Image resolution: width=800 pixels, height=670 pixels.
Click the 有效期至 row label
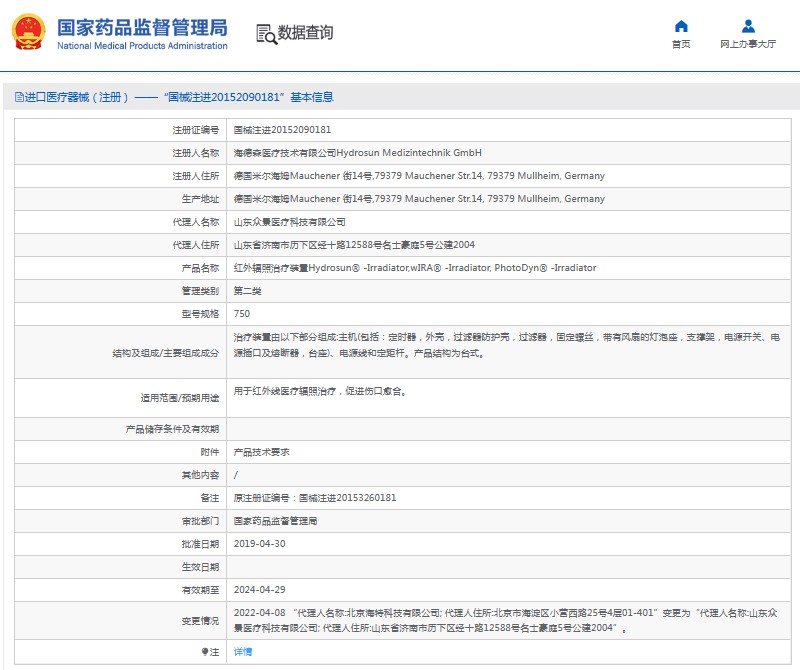tap(201, 590)
